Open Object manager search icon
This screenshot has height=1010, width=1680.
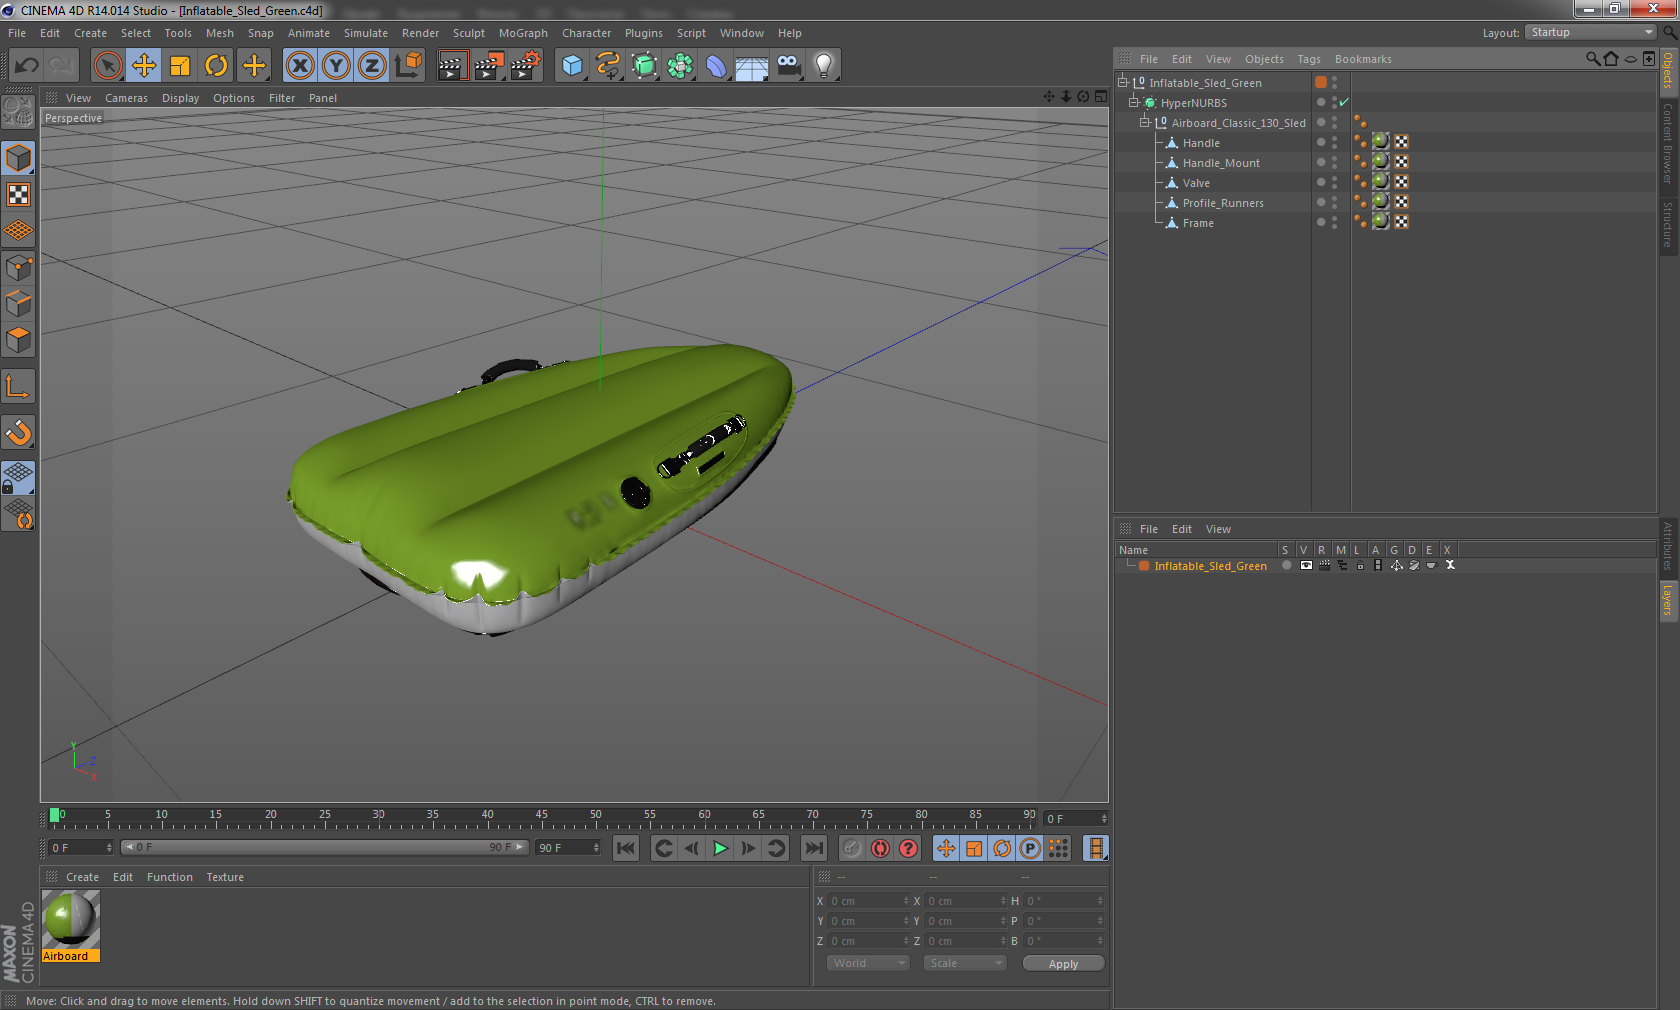coord(1592,59)
